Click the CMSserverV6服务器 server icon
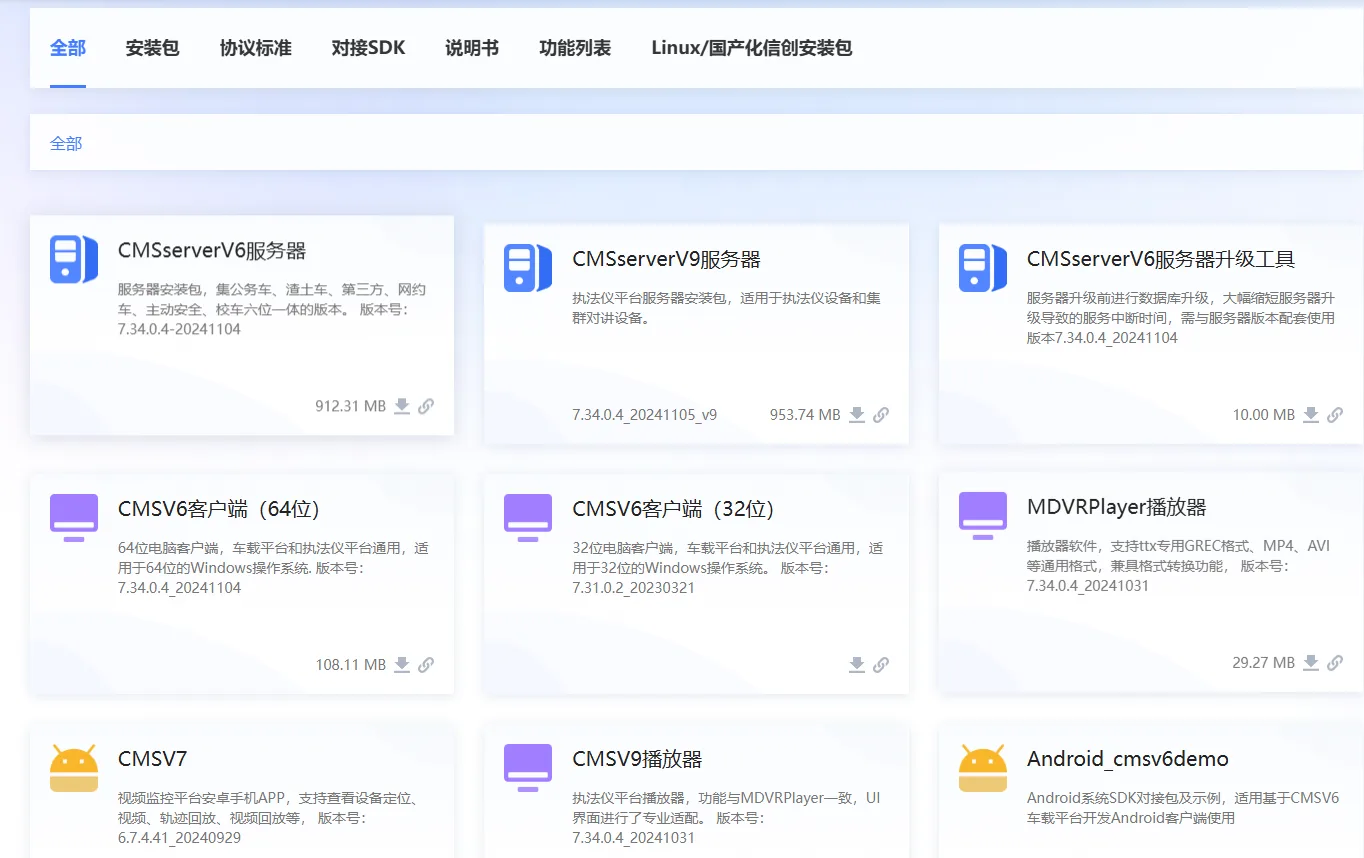The width and height of the screenshot is (1364, 858). tap(74, 259)
